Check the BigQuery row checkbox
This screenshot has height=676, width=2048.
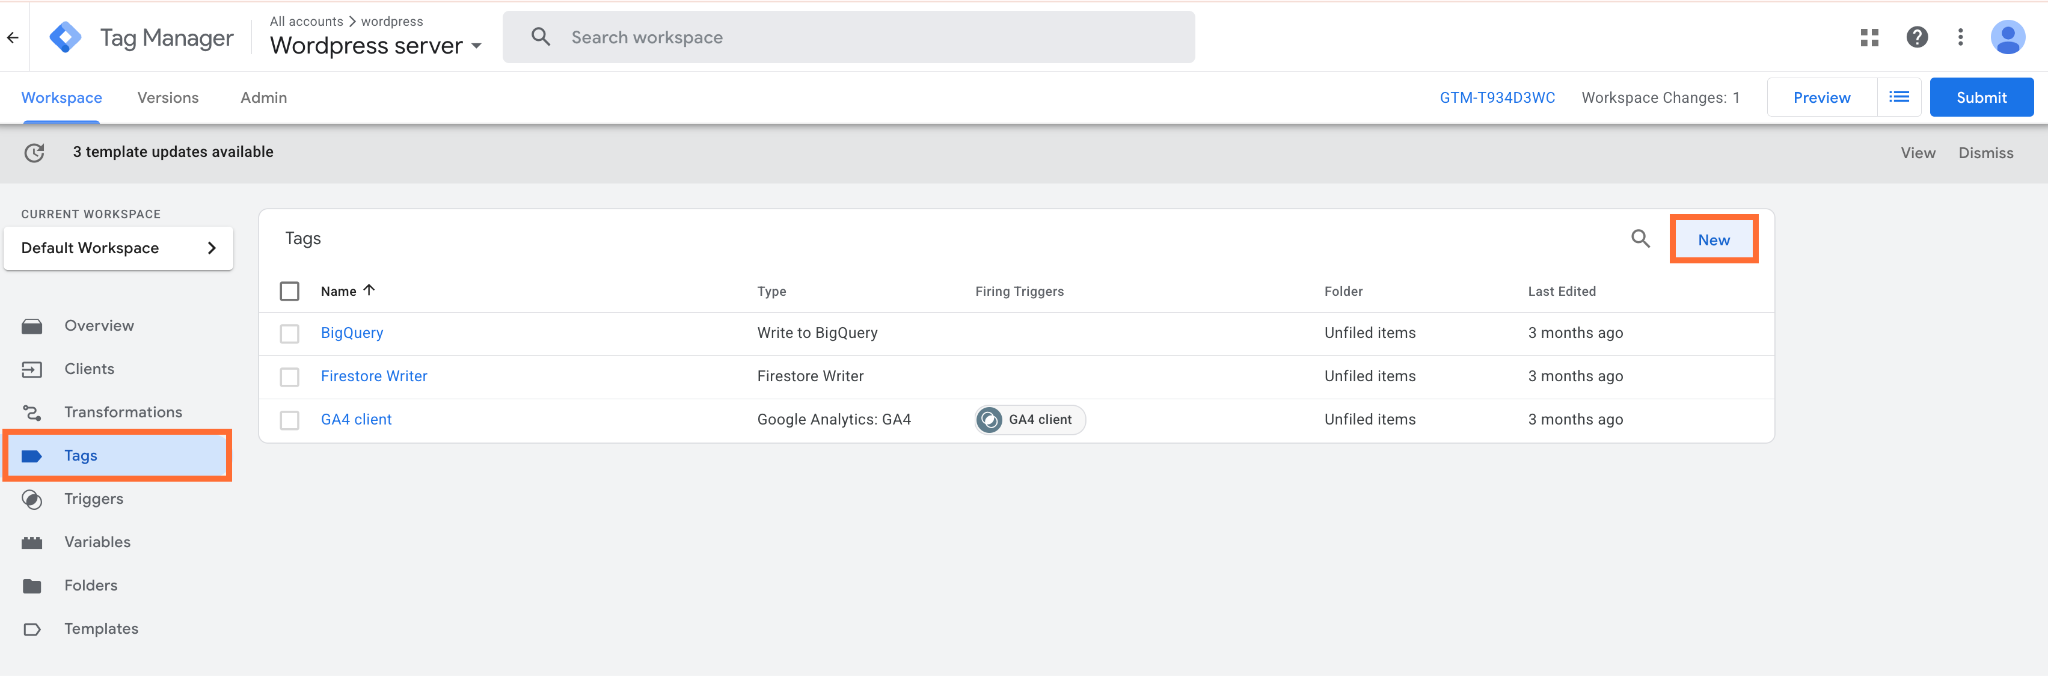click(x=290, y=334)
